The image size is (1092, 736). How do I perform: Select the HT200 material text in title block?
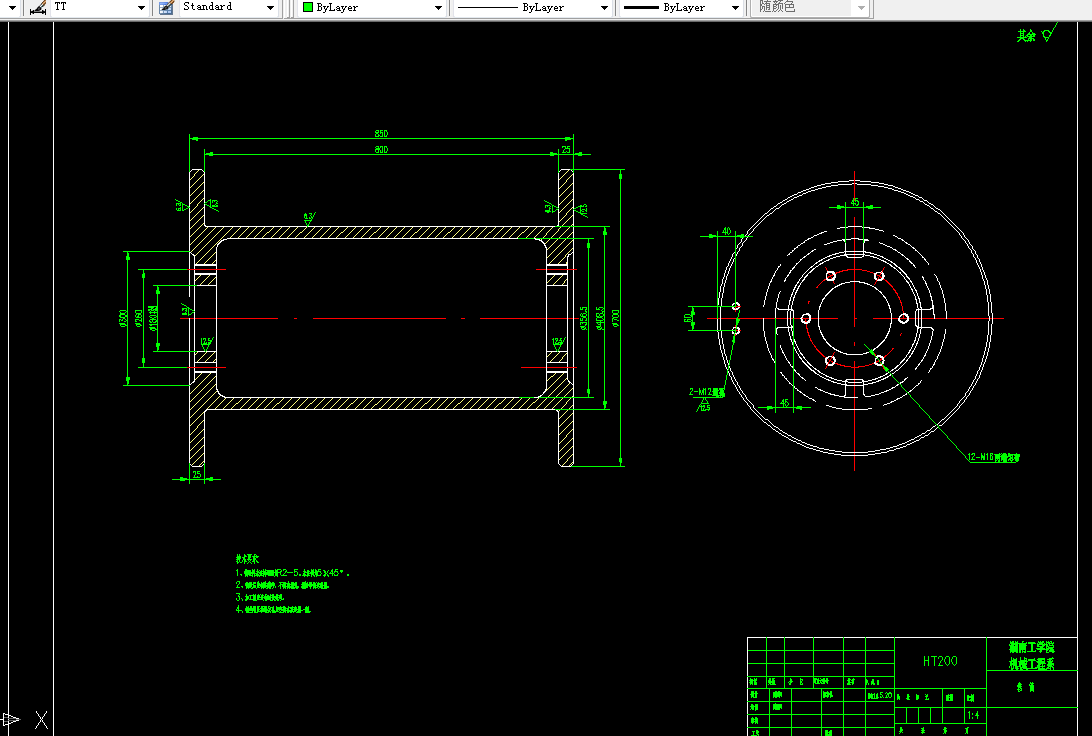tap(939, 661)
